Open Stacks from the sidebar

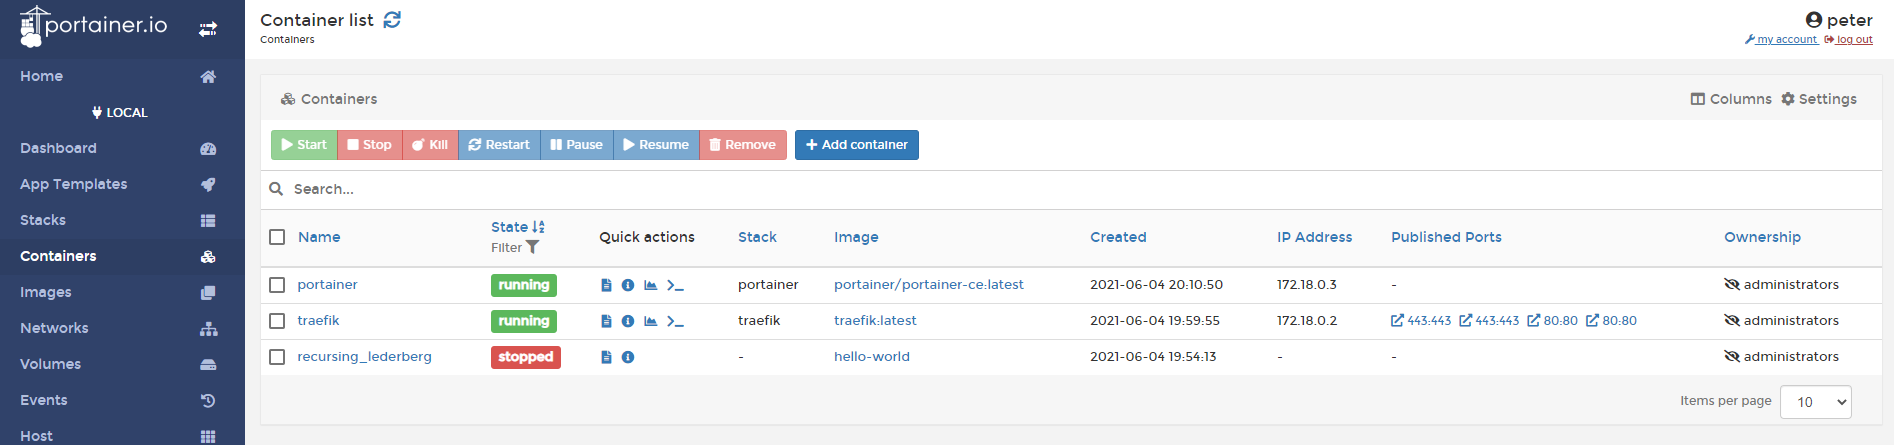43,220
